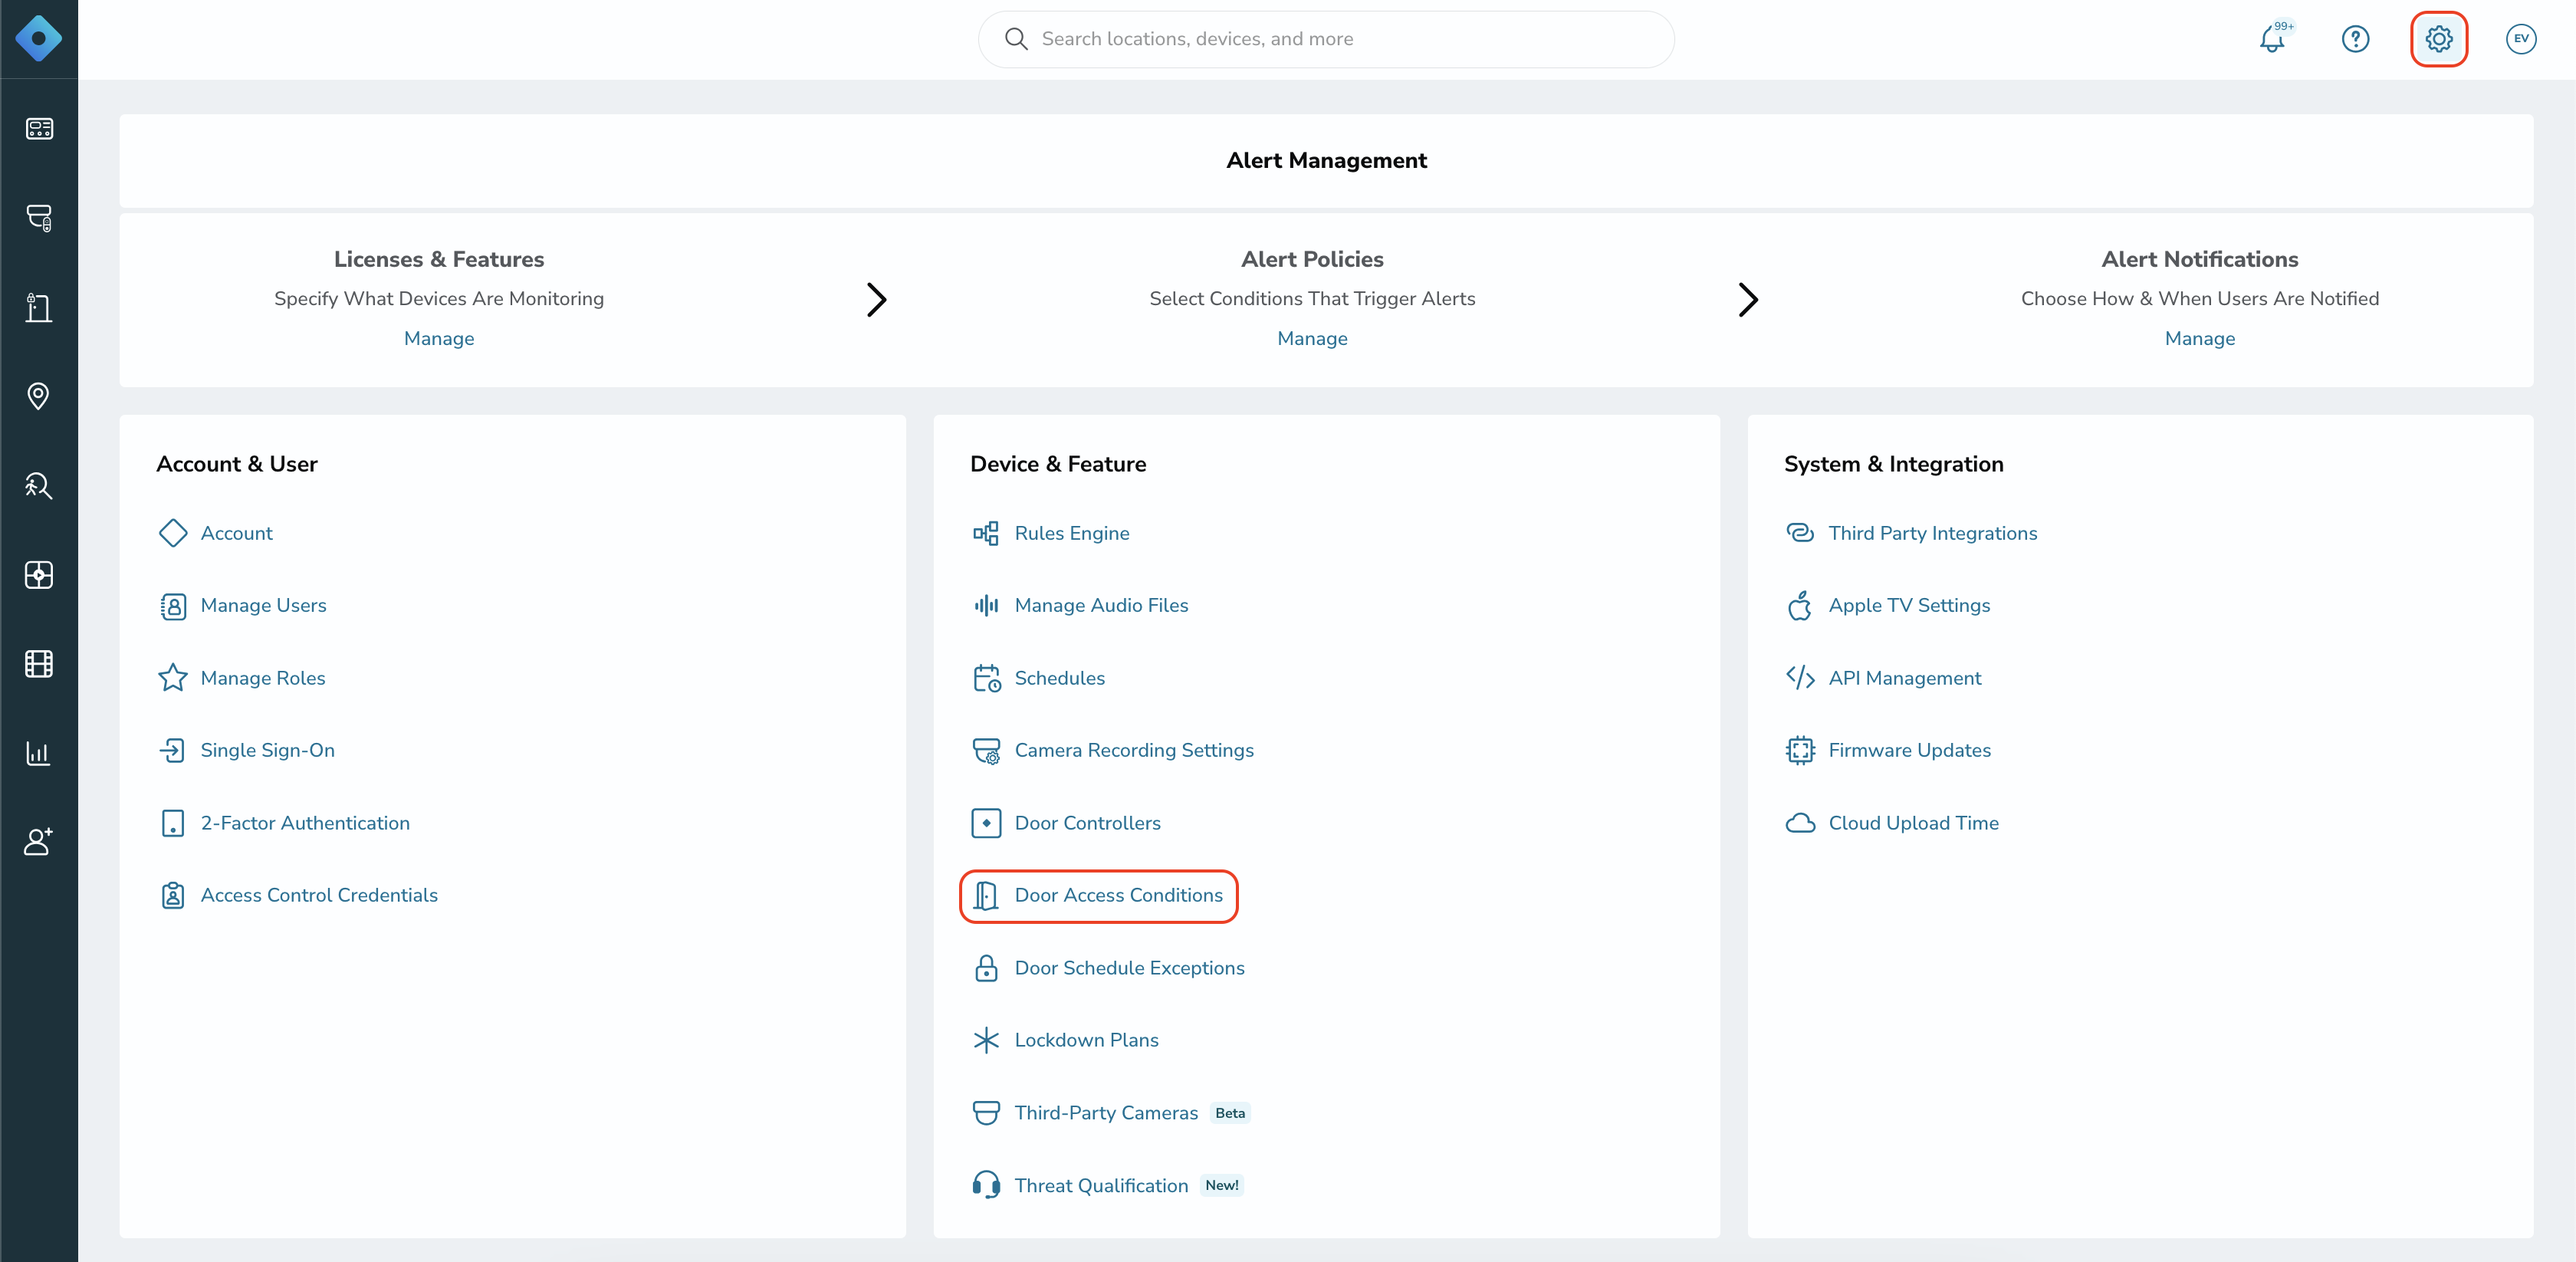Open the sensor target sidebar icon
Viewport: 2576px width, 1262px height.
pos(39,575)
